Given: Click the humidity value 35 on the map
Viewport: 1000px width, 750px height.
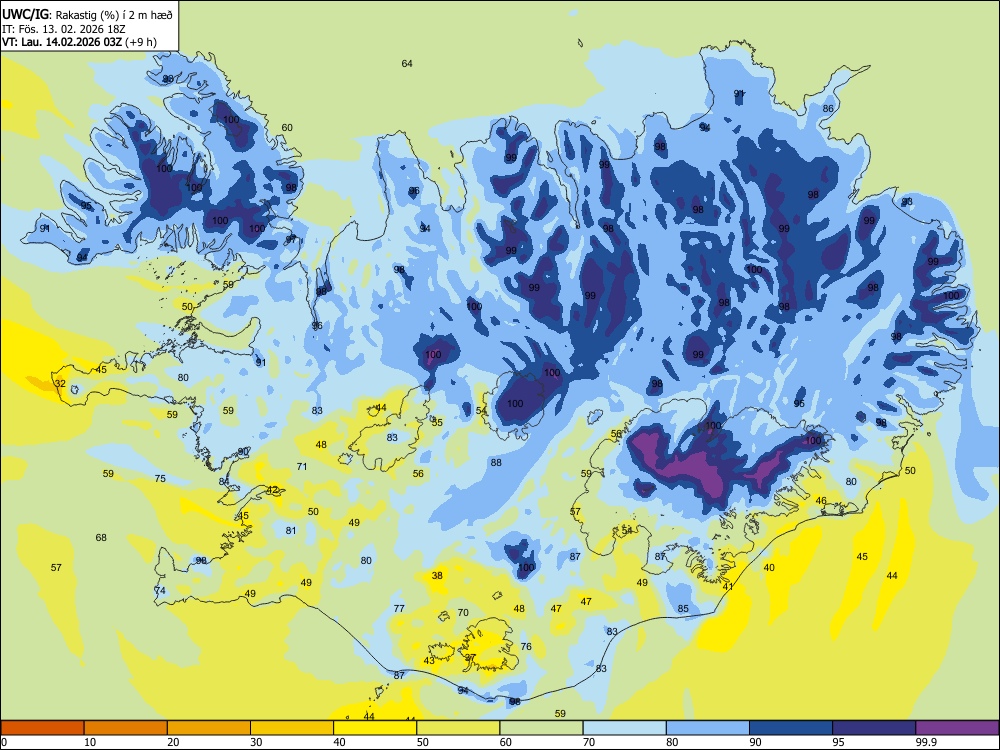Looking at the screenshot, I should click(437, 422).
